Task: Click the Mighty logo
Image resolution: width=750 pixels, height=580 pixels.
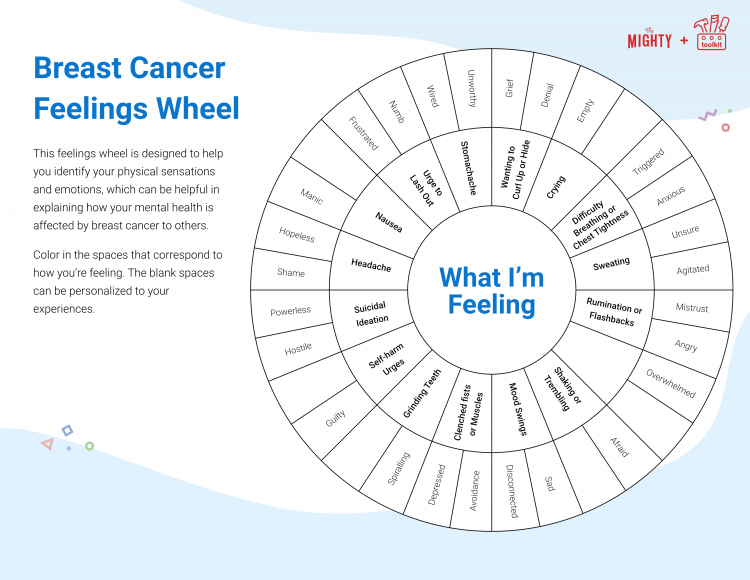Action: [x=650, y=39]
